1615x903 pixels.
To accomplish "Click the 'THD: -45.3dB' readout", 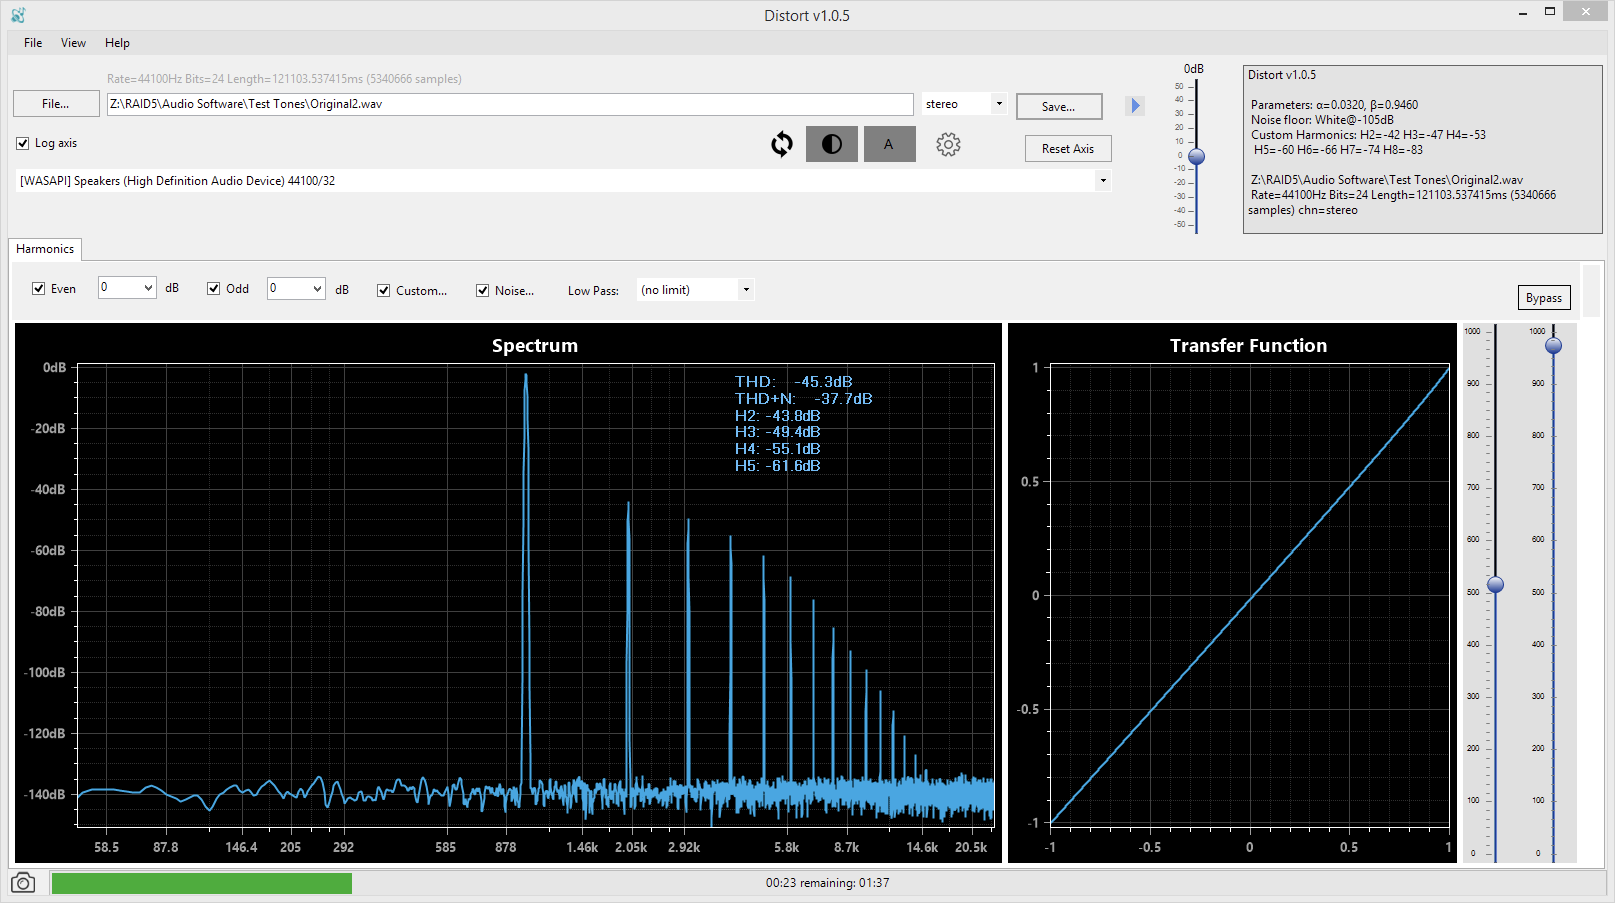I will pos(794,382).
